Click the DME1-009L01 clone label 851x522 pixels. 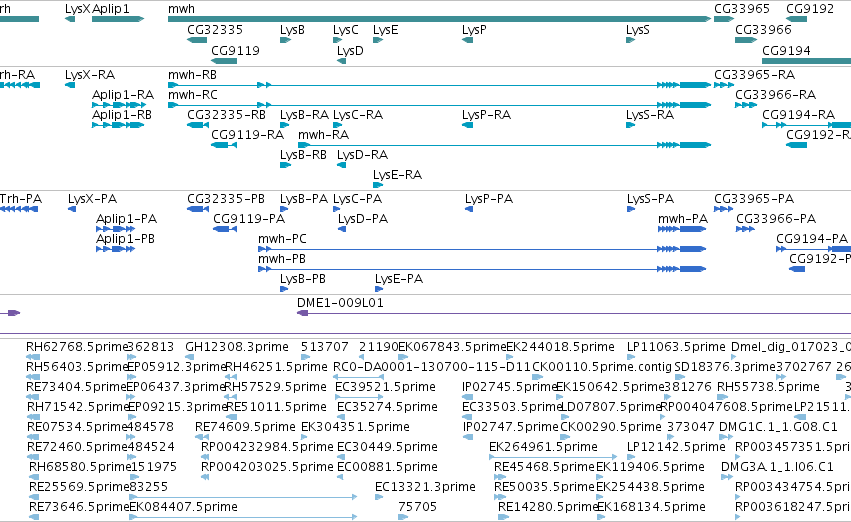point(340,303)
